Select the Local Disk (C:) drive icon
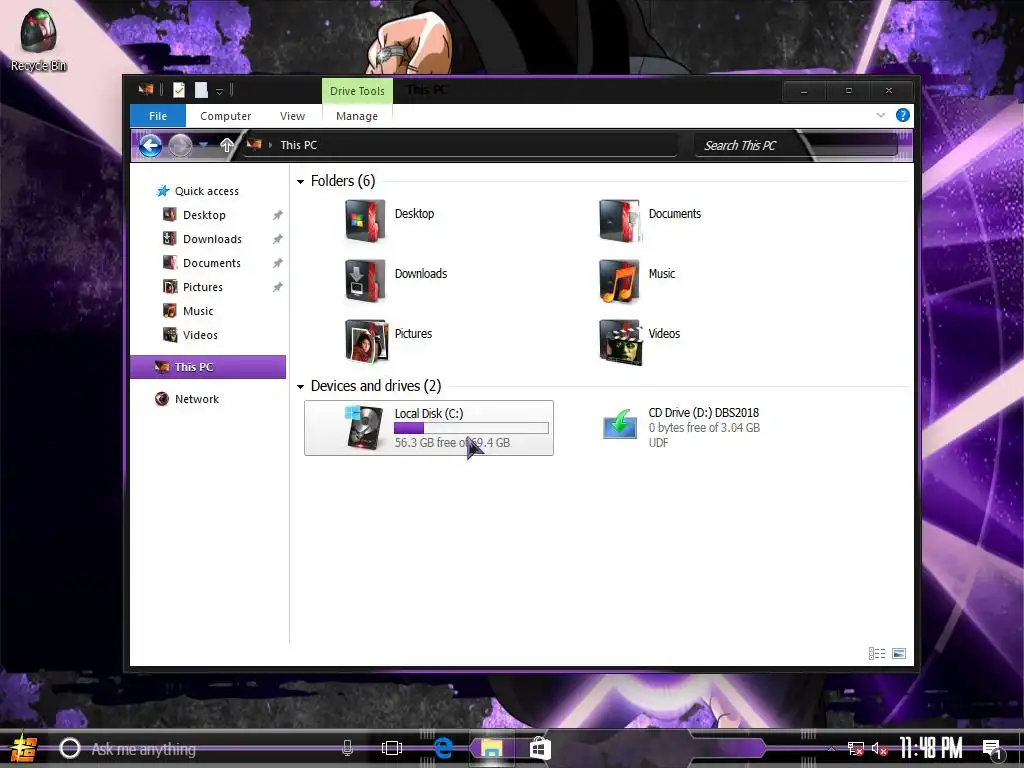Image resolution: width=1024 pixels, height=768 pixels. coord(364,427)
